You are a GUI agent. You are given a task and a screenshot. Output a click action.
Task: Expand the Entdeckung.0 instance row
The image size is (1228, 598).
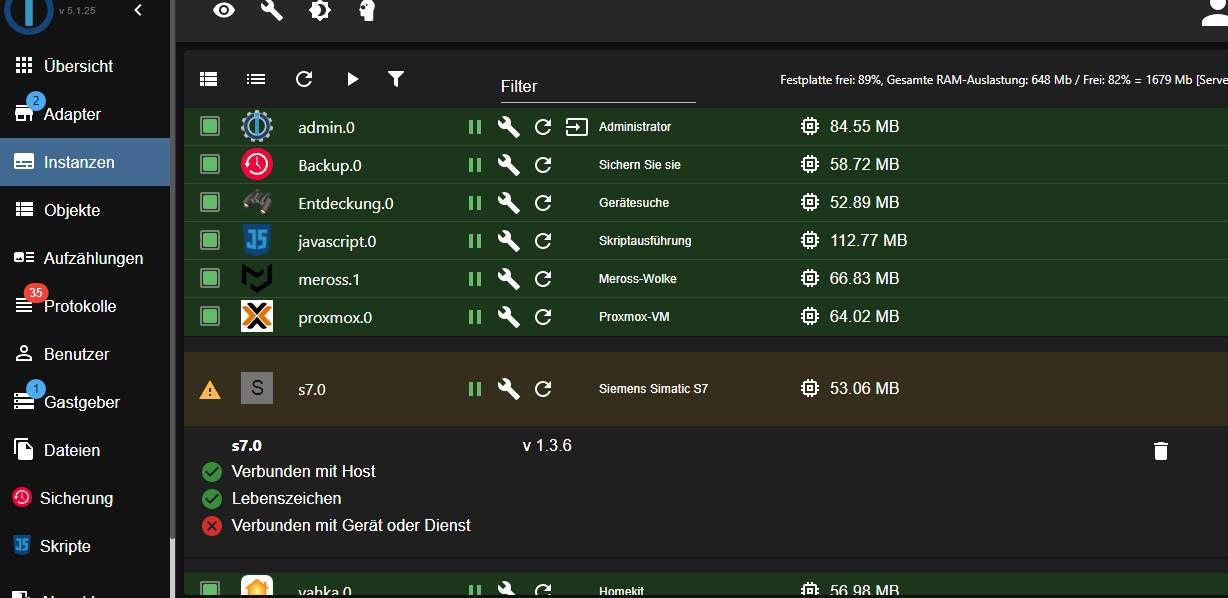346,204
